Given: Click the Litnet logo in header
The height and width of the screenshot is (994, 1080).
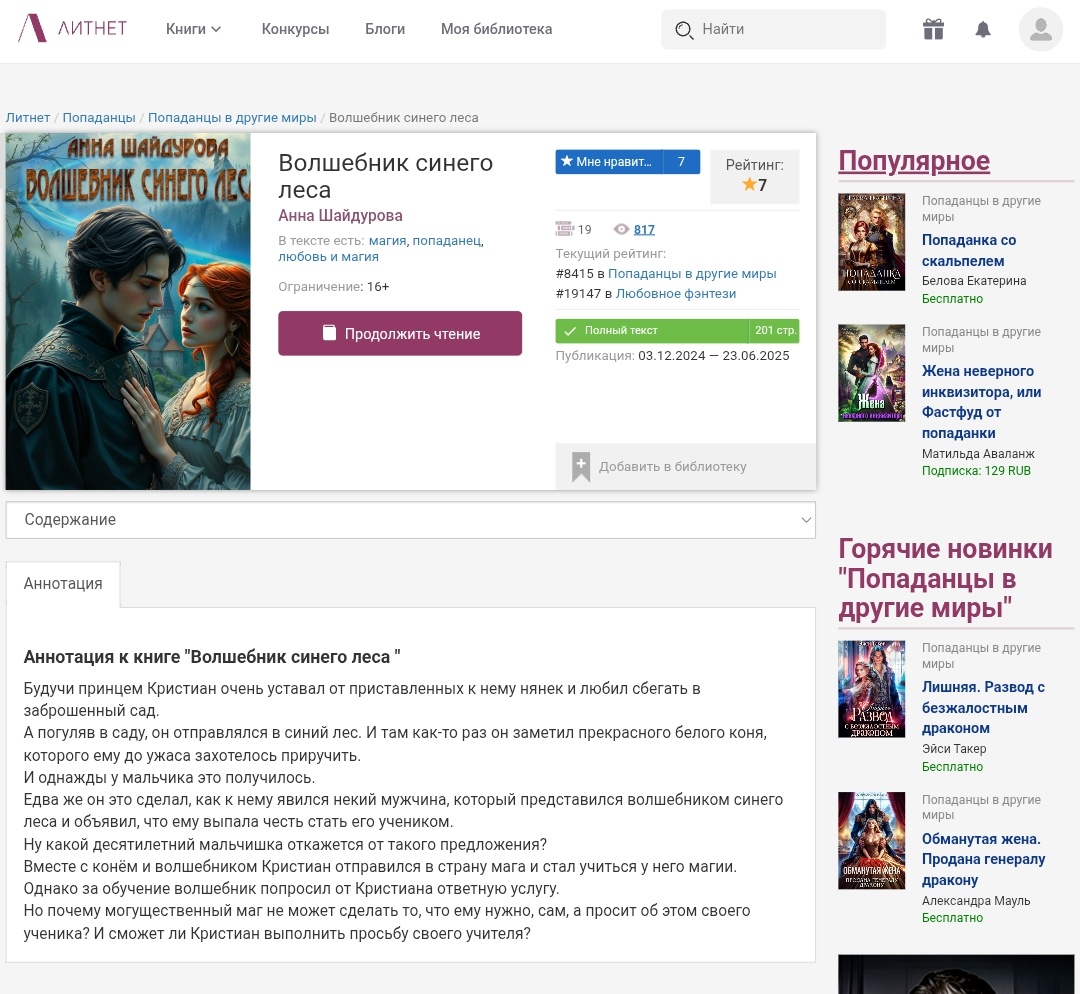Looking at the screenshot, I should tap(72, 28).
